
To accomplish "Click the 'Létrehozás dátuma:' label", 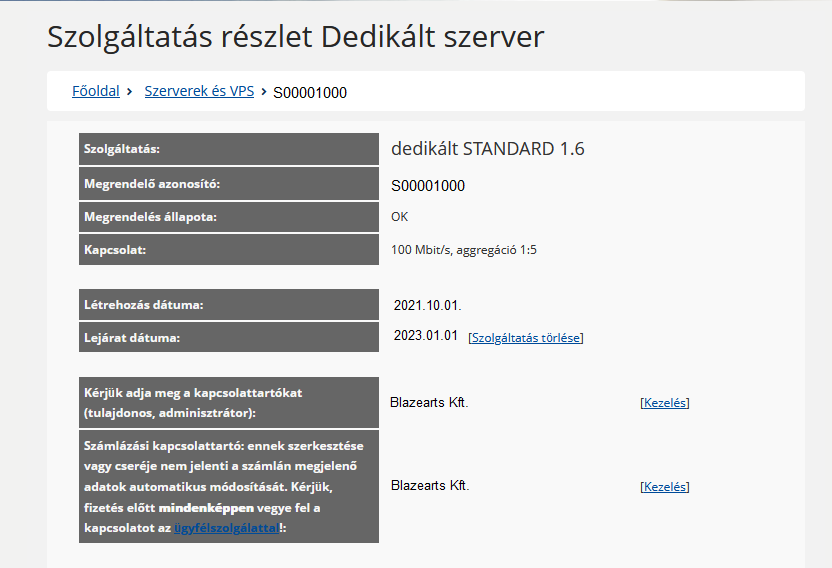I will pos(229,305).
